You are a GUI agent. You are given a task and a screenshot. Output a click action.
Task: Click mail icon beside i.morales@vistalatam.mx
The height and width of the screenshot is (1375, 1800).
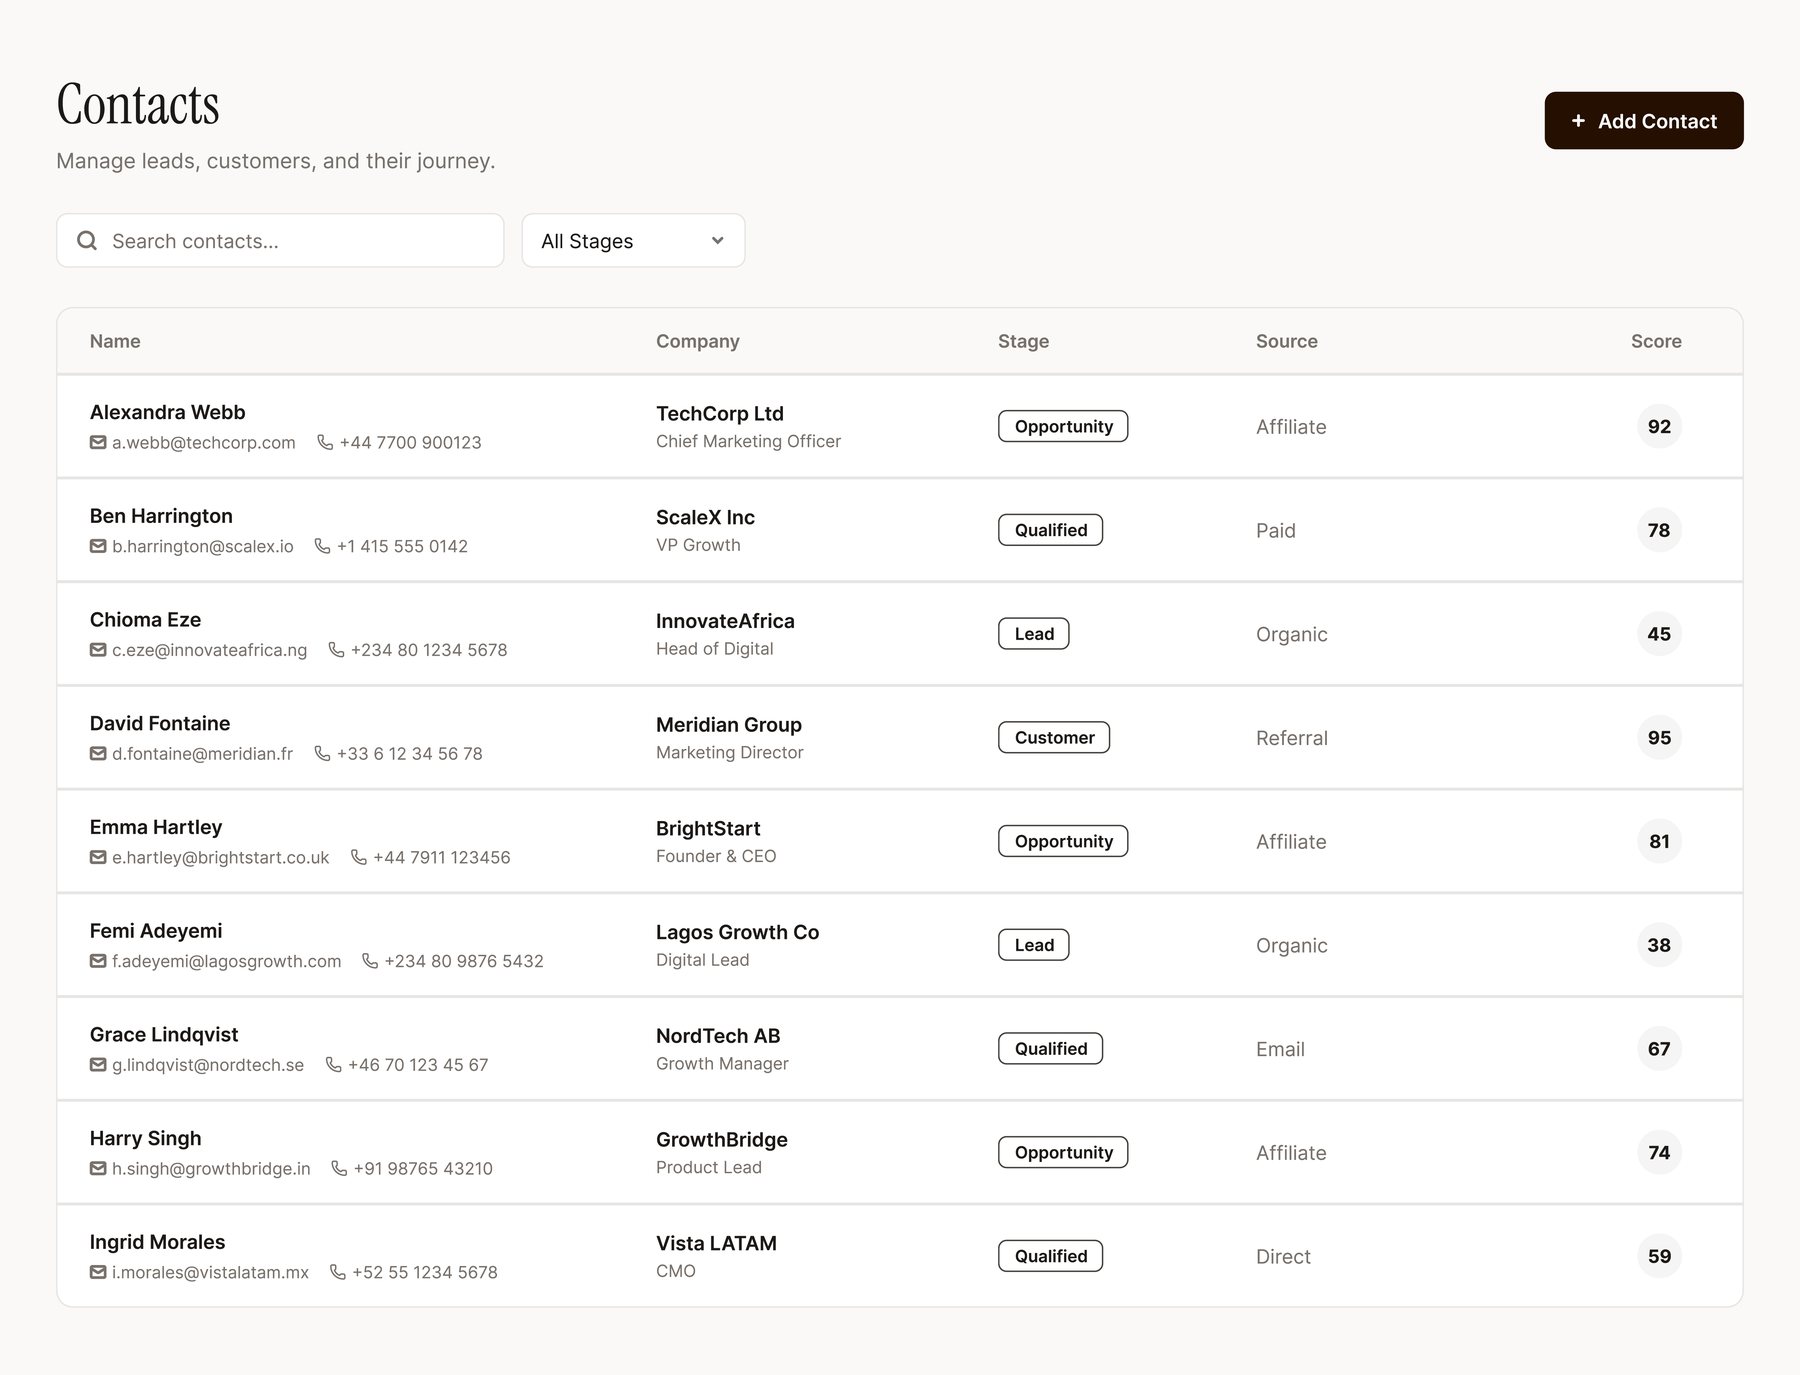pyautogui.click(x=98, y=1272)
